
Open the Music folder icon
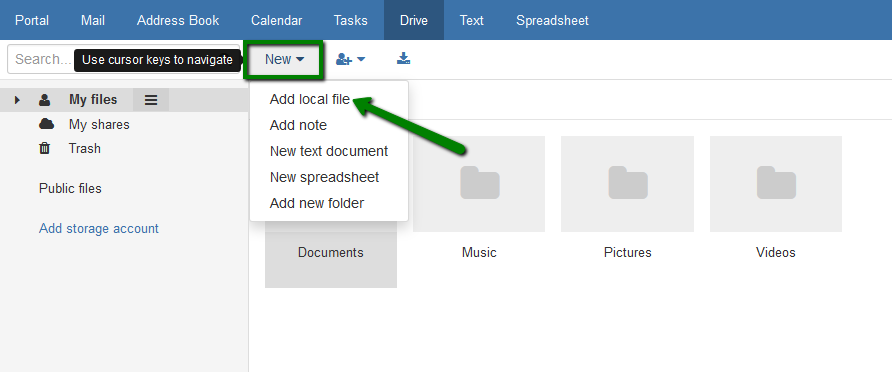point(480,184)
